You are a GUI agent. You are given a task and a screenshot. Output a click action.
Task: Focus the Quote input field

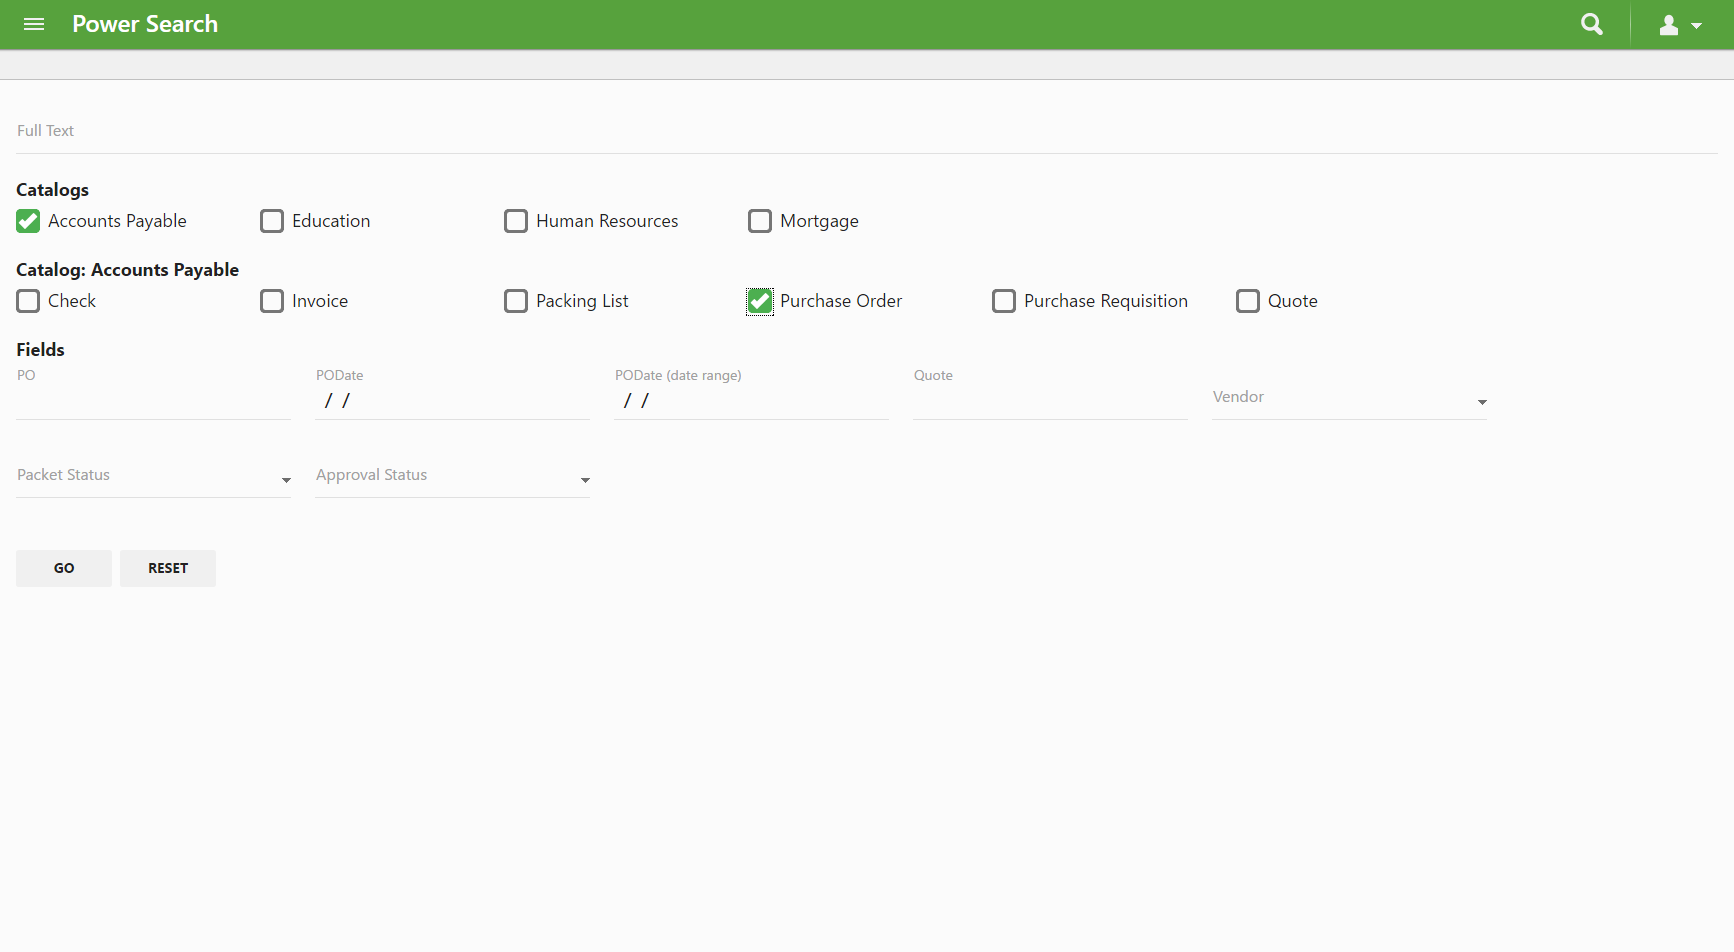[1050, 400]
